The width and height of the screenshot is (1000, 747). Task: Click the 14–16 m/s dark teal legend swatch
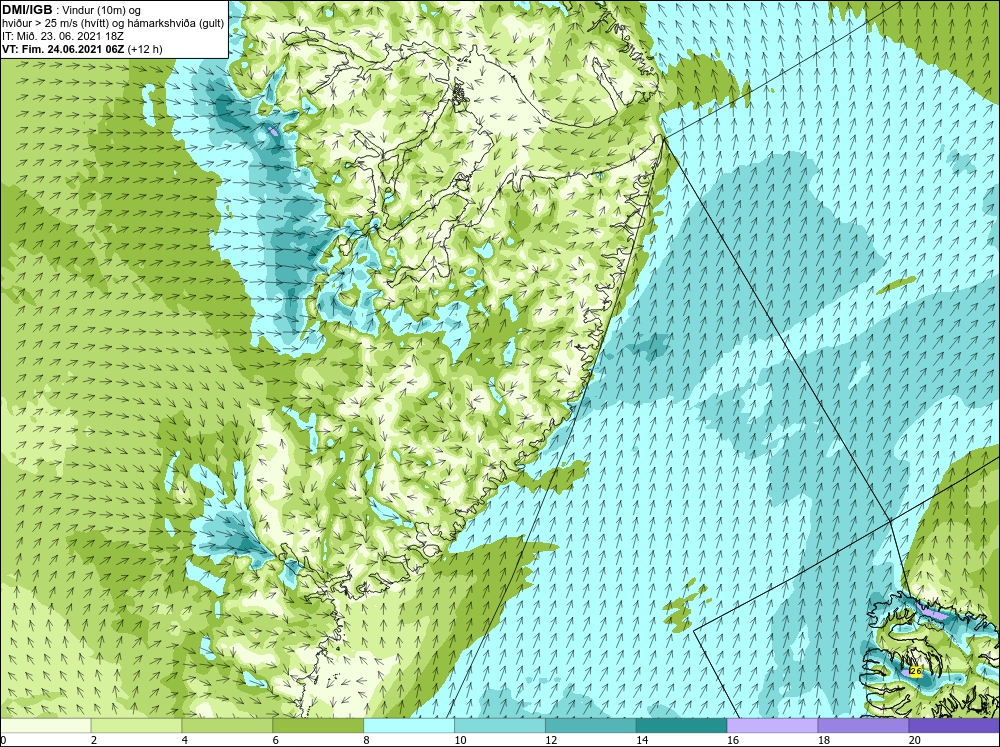click(x=681, y=725)
